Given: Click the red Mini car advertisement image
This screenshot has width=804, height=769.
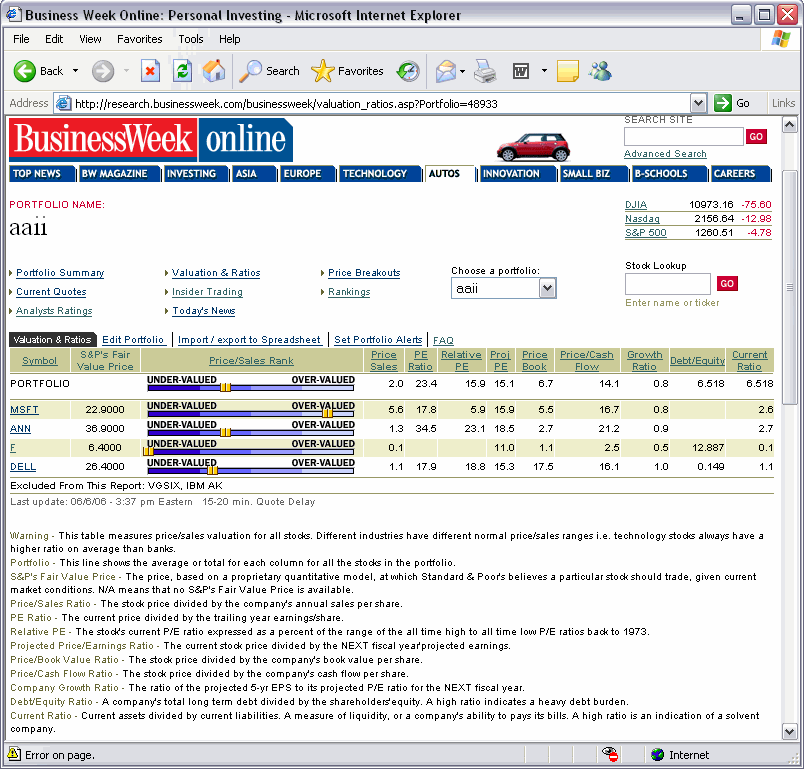Looking at the screenshot, I should 533,146.
